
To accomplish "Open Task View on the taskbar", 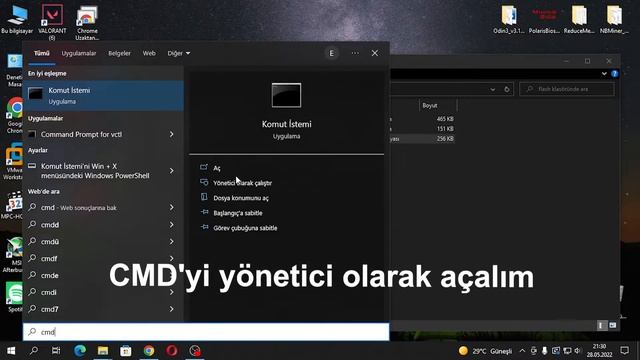I will 56,351.
